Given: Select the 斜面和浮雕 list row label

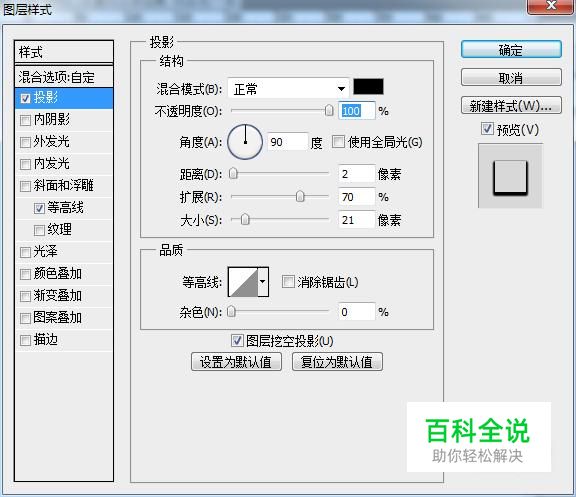Looking at the screenshot, I should coord(64,186).
